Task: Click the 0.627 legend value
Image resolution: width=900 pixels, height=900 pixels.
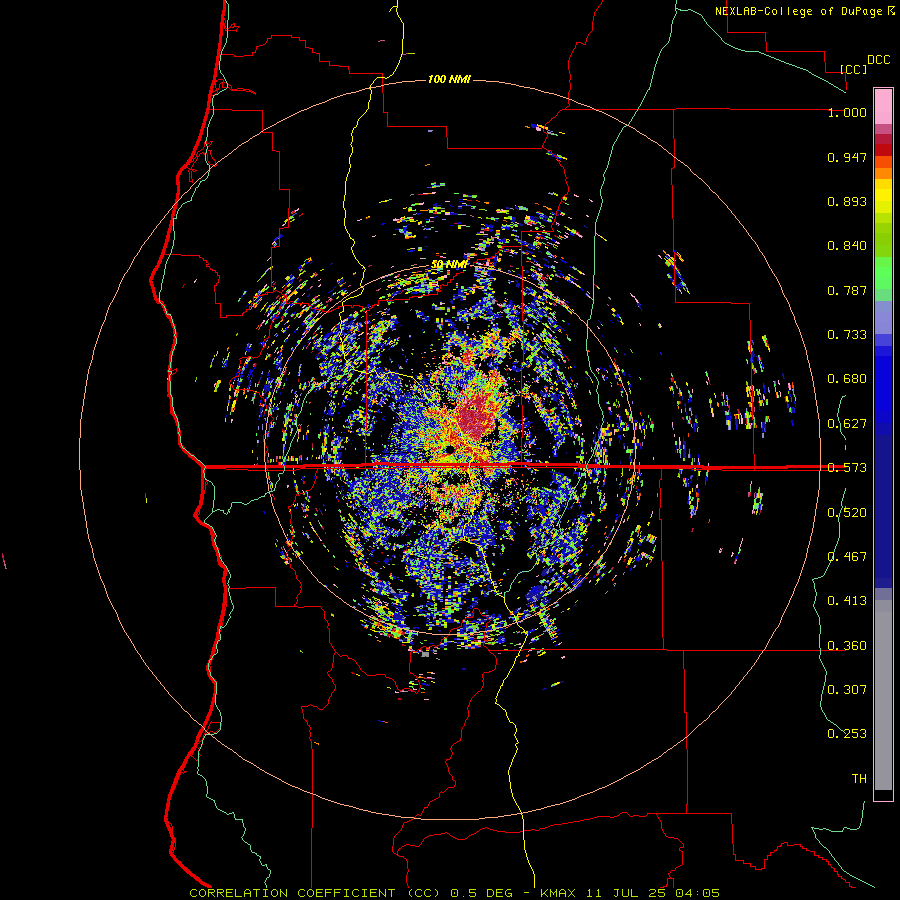Action: coord(847,424)
